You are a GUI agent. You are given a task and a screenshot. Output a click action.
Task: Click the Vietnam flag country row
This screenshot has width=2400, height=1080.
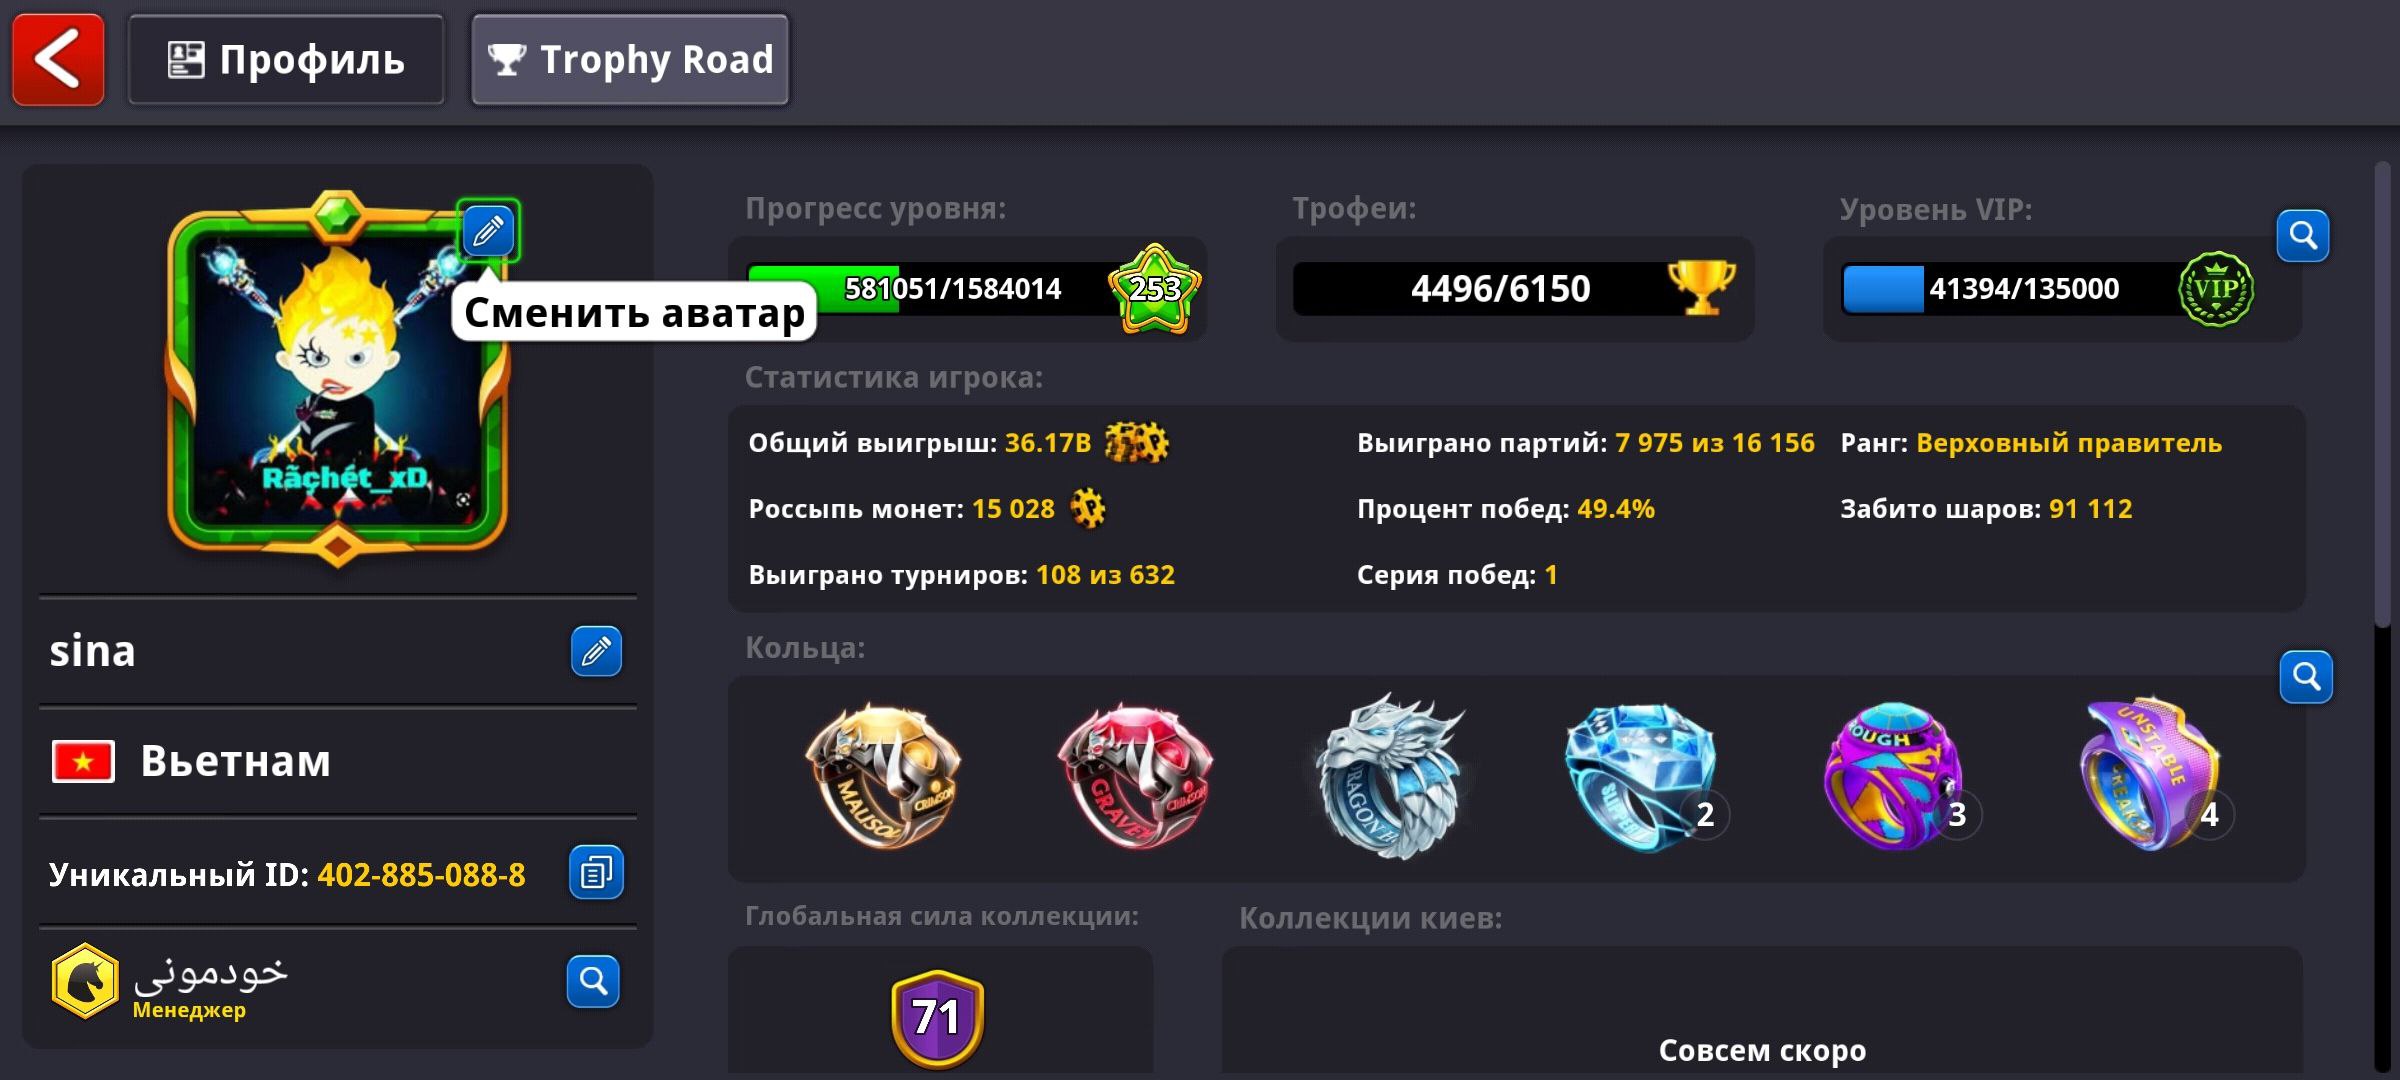pyautogui.click(x=338, y=761)
